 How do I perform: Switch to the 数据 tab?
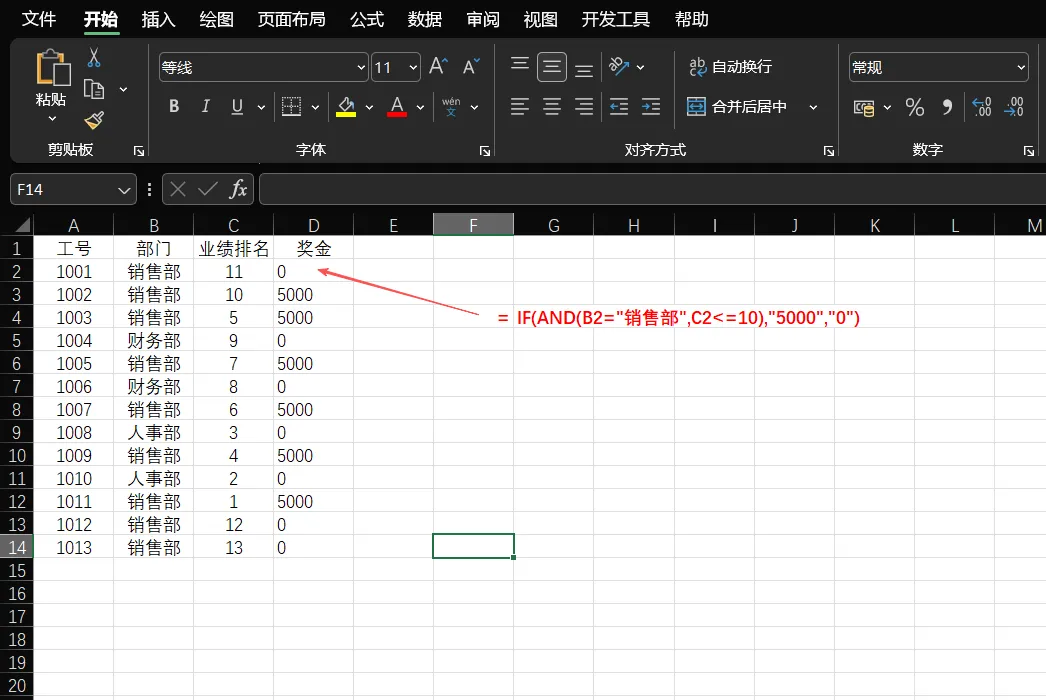(425, 19)
